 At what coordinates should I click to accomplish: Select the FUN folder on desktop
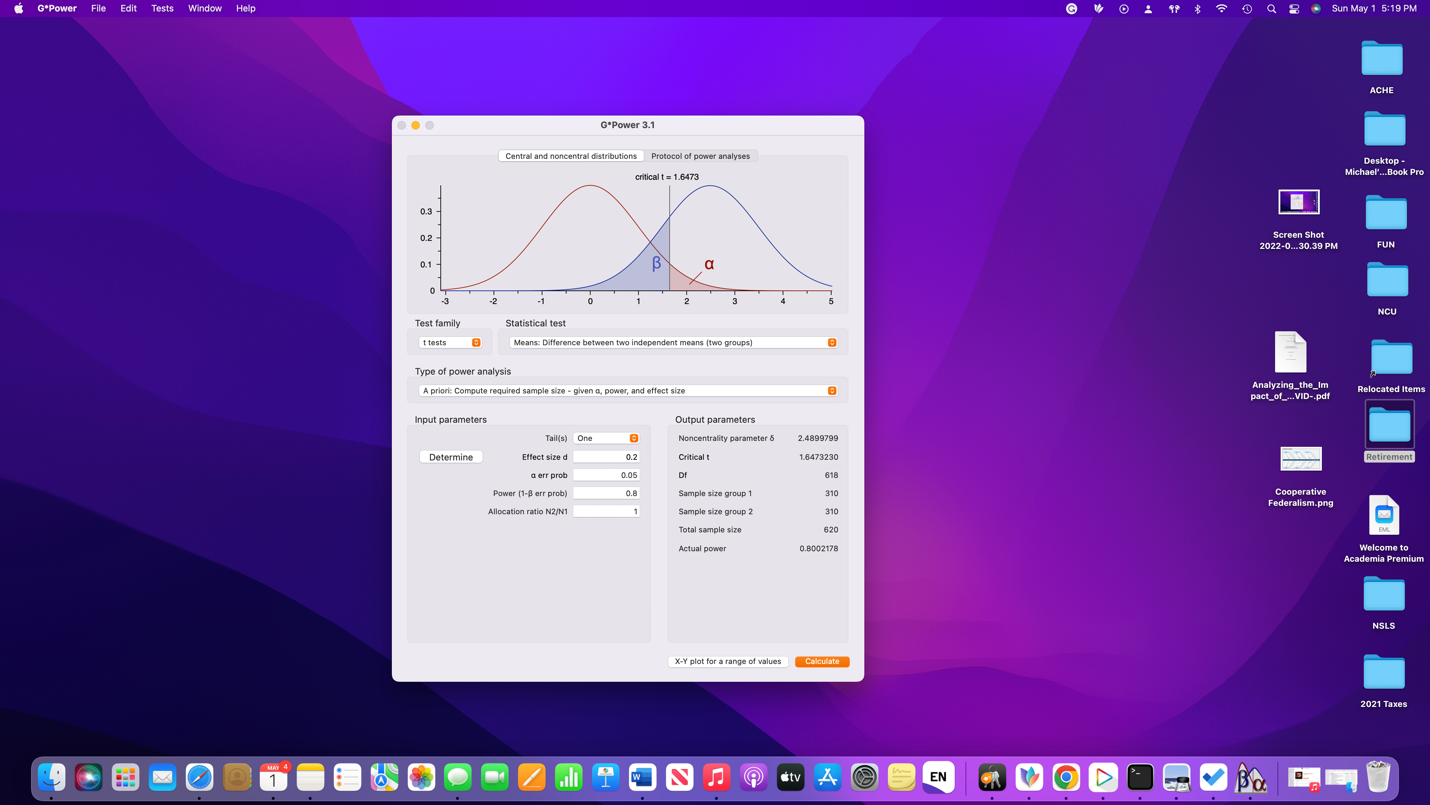[1386, 214]
